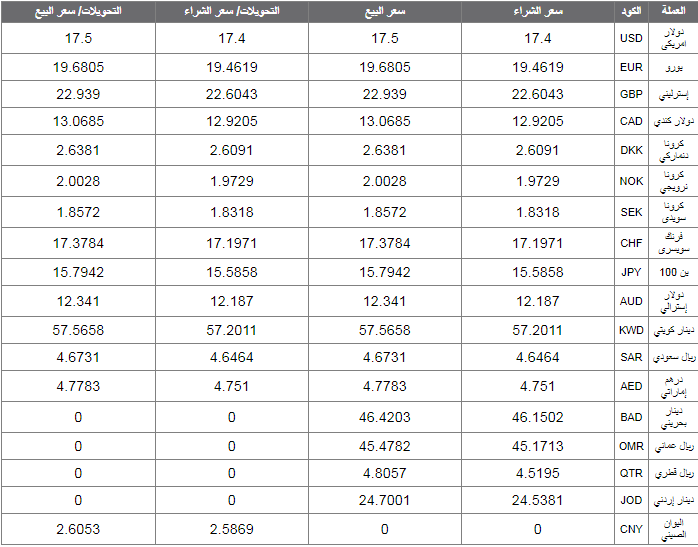The height and width of the screenshot is (547, 698).
Task: Select the AED transfer sell rate 4.7783
Action: click(x=78, y=386)
